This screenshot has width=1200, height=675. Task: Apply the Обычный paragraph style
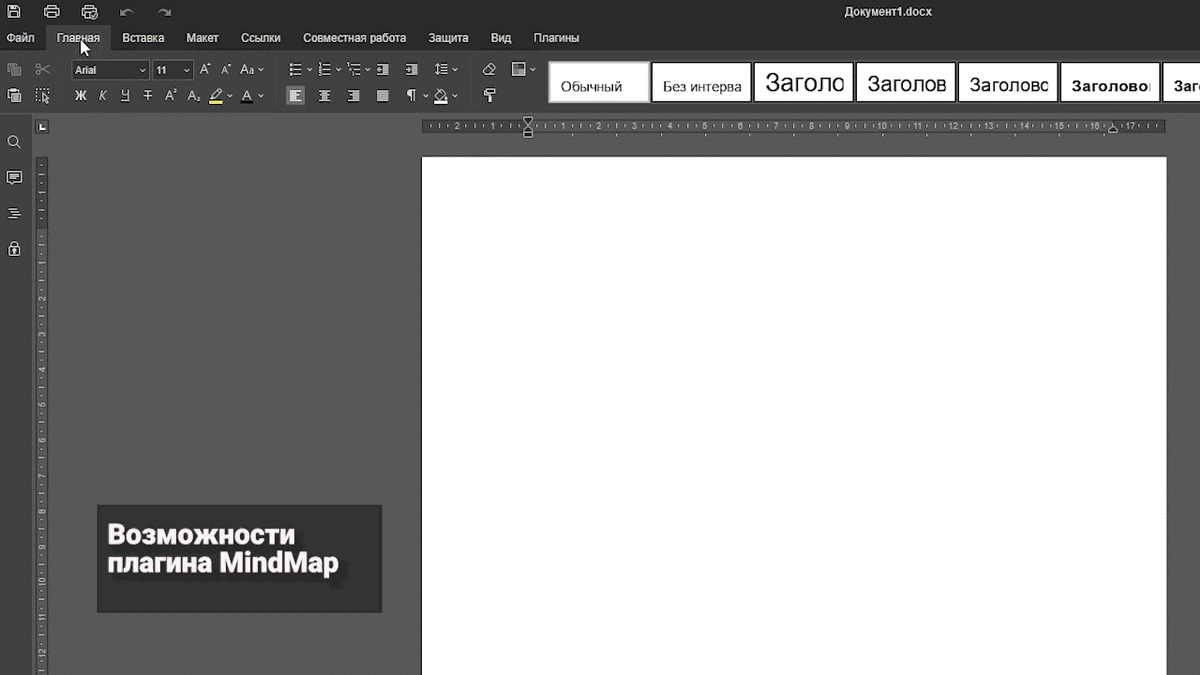click(599, 83)
